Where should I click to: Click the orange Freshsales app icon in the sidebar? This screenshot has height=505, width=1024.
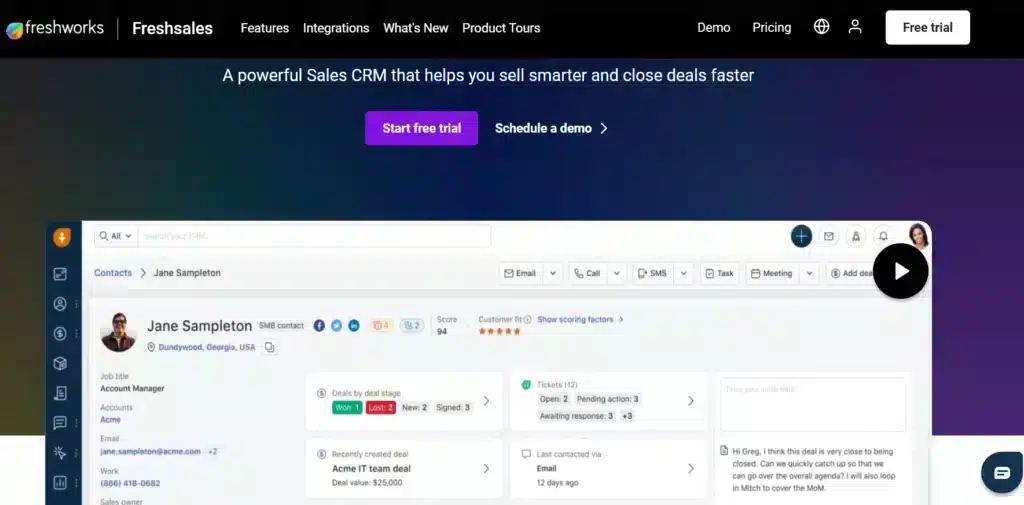(x=61, y=237)
